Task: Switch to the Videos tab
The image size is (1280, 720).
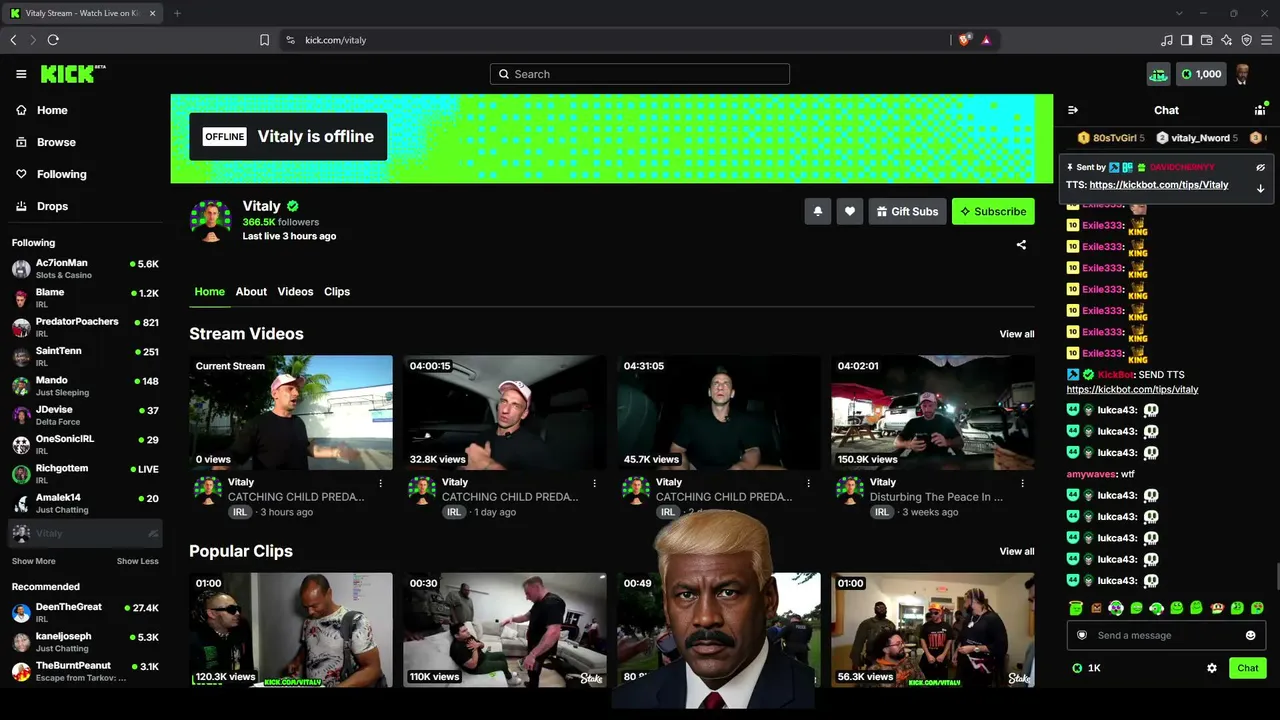Action: [295, 292]
